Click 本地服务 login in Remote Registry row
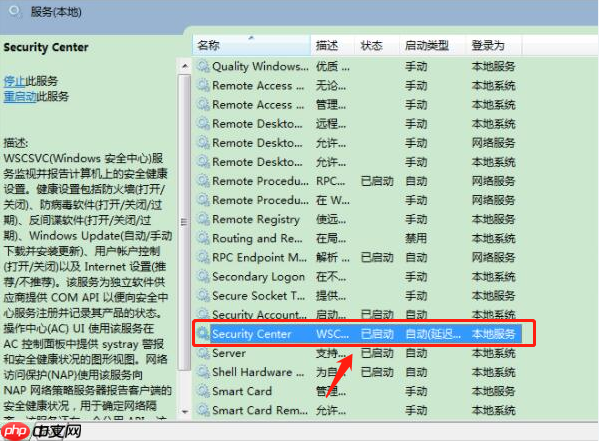This screenshot has width=599, height=441. [x=493, y=219]
